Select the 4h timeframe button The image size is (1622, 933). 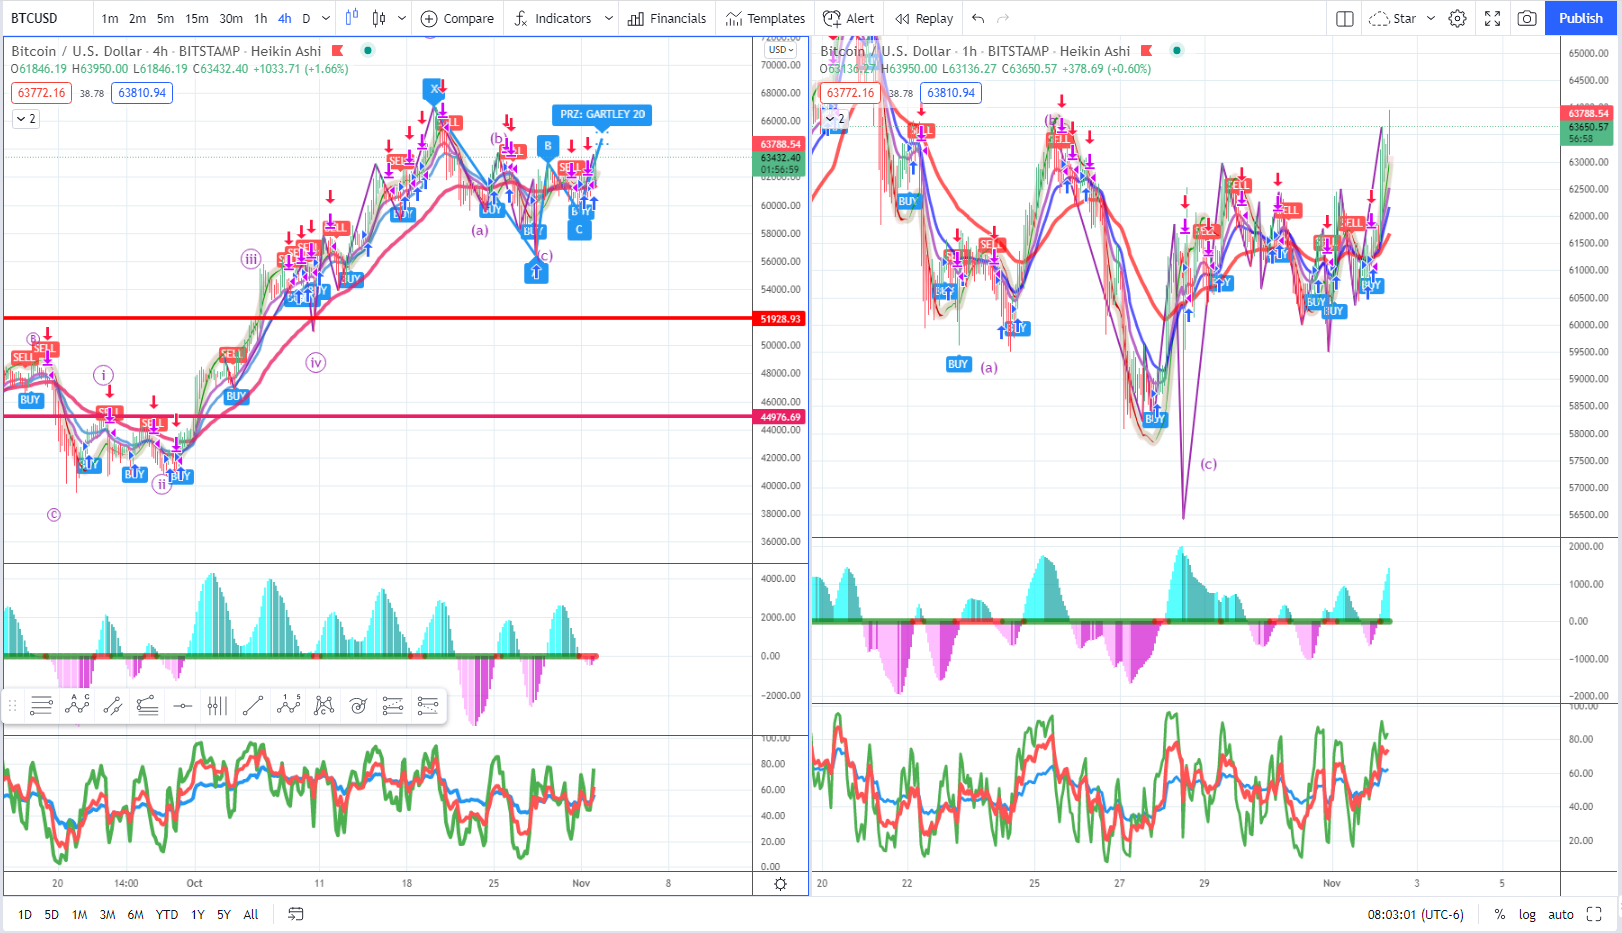coord(285,18)
